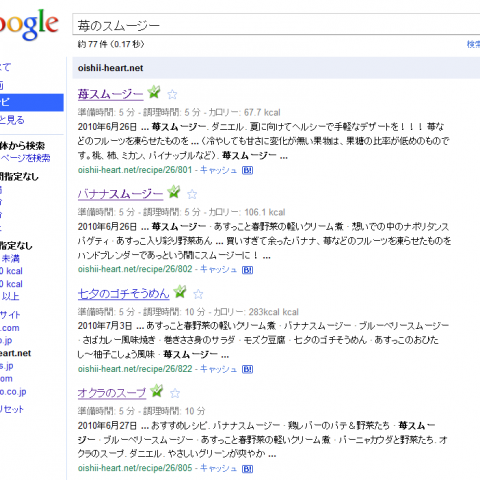Image resolution: width=480 pixels, height=480 pixels.
Task: Filter by 以上 calorie option
Action: (10, 296)
